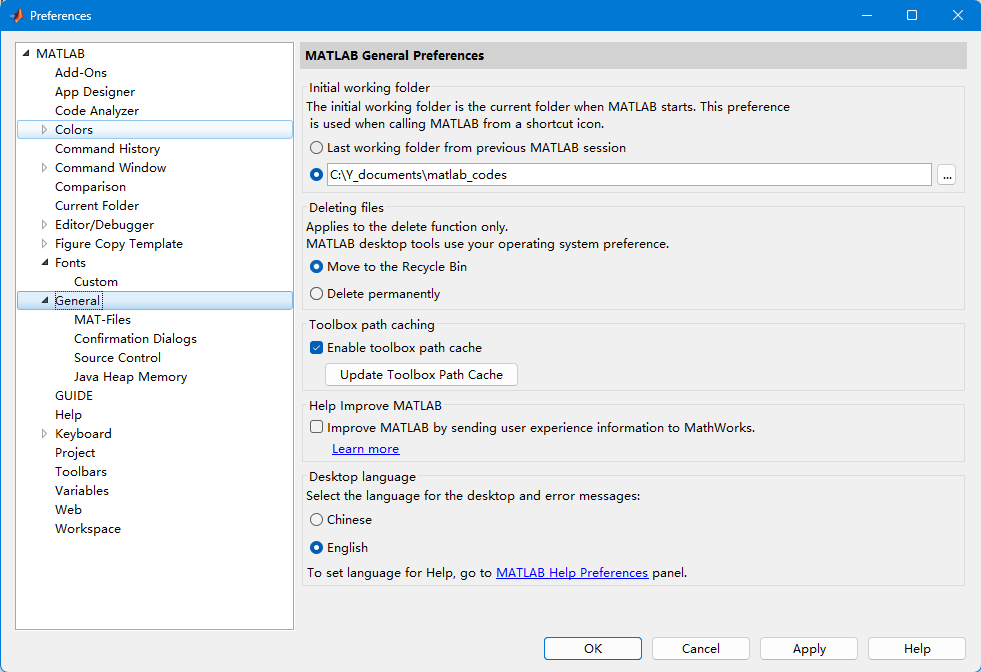The image size is (981, 672).
Task: Expand the Colors tree node arrow
Action: 44,130
